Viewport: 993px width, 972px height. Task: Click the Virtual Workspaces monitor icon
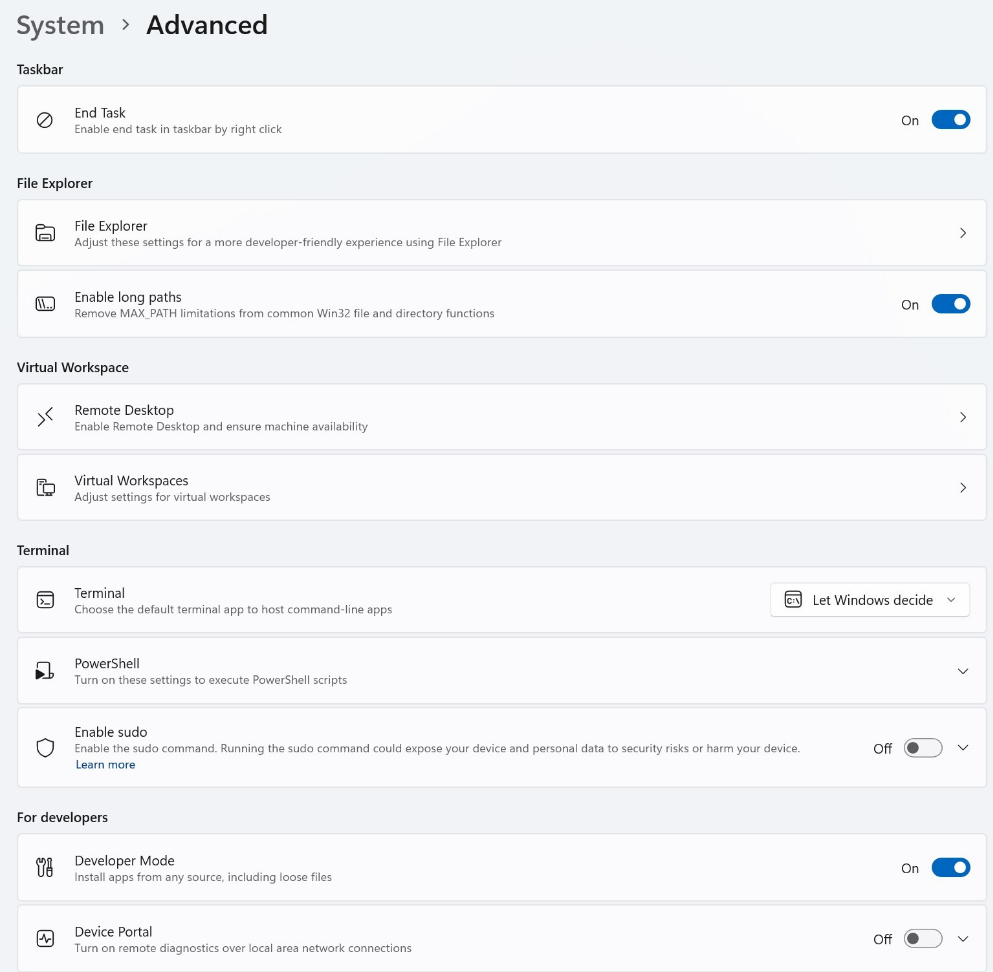pyautogui.click(x=45, y=488)
